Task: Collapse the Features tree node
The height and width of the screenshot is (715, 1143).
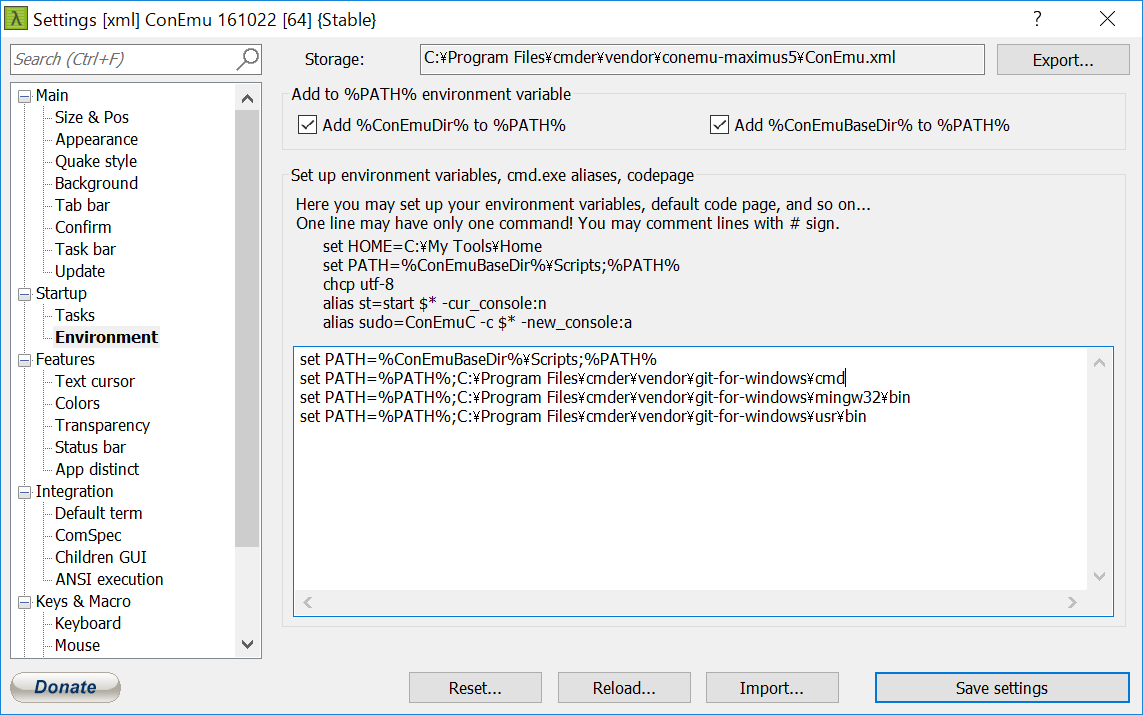Action: click(x=25, y=360)
